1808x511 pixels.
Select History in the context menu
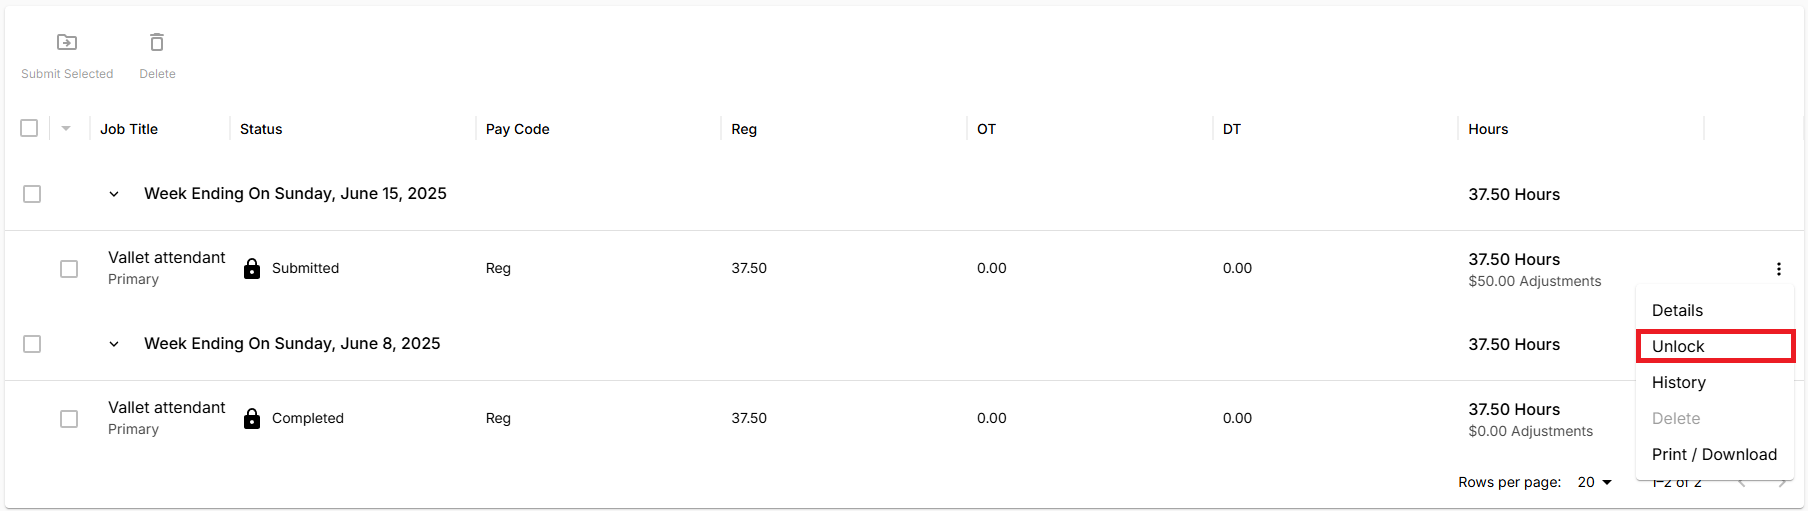[x=1715, y=382]
